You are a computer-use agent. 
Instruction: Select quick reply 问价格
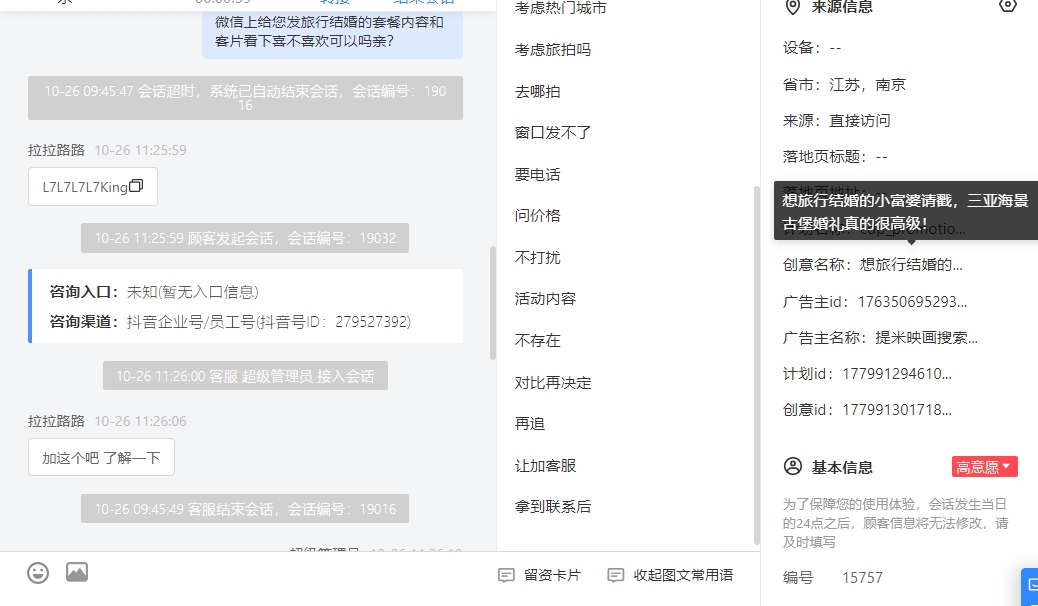pos(538,215)
